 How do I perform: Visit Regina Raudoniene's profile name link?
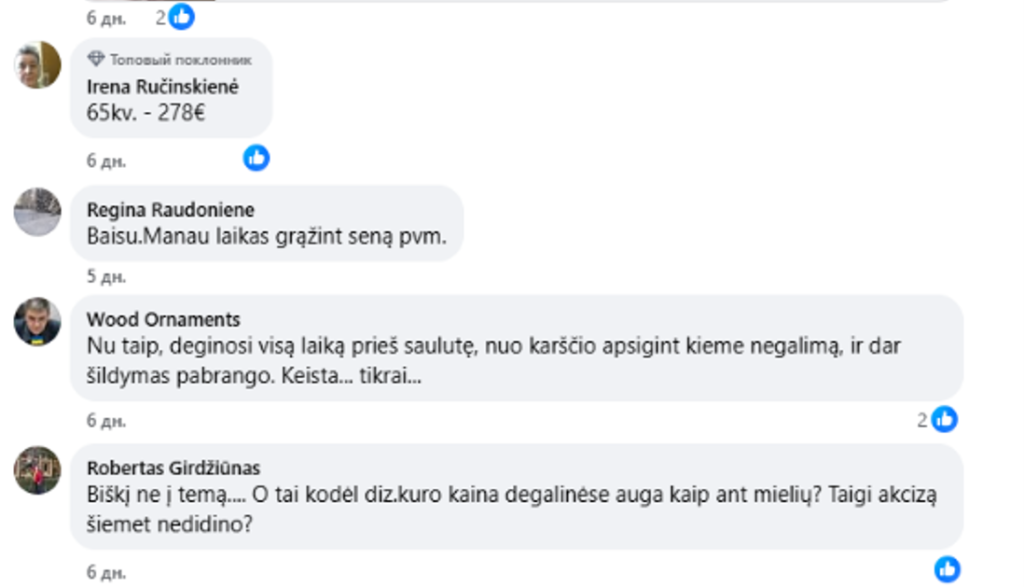tap(170, 210)
